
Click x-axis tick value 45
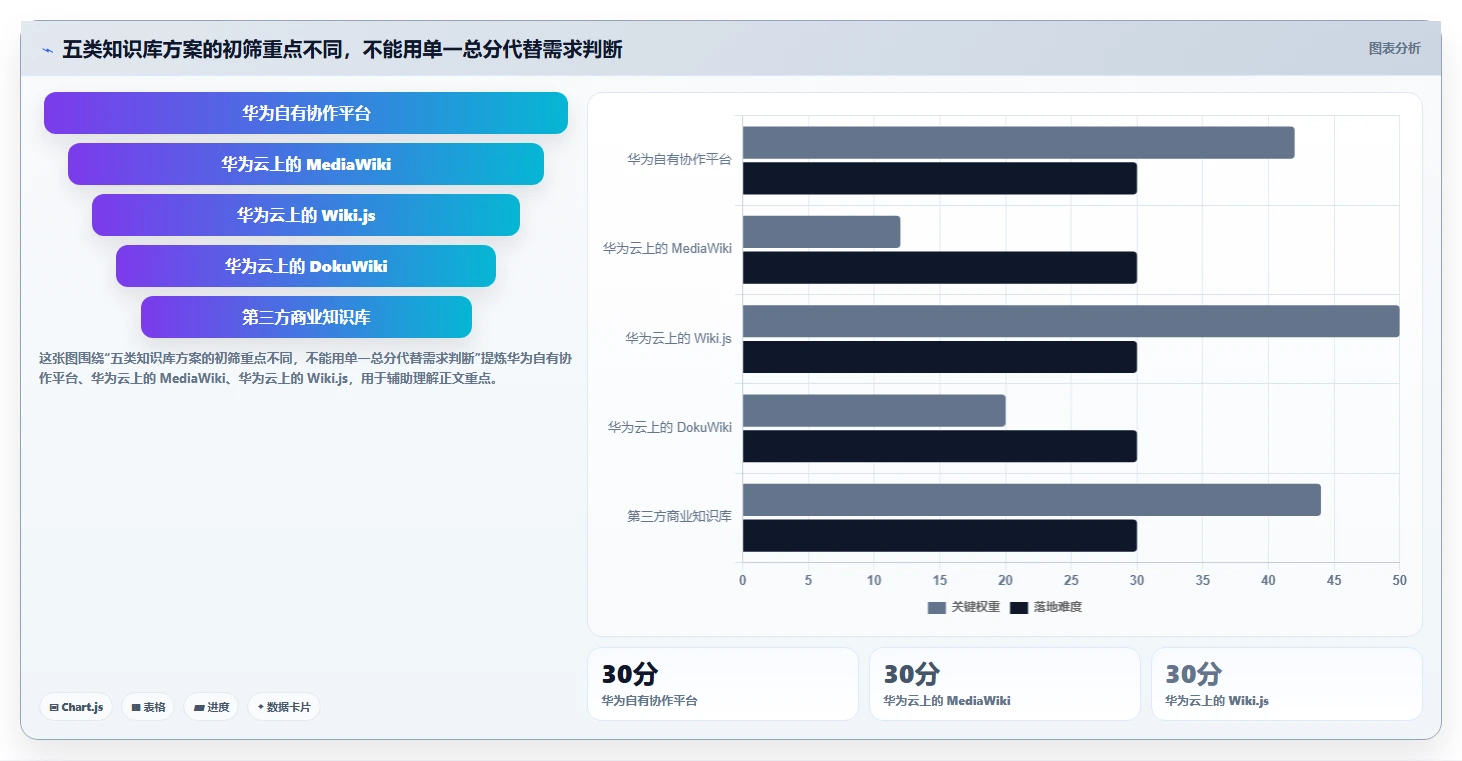[1334, 580]
